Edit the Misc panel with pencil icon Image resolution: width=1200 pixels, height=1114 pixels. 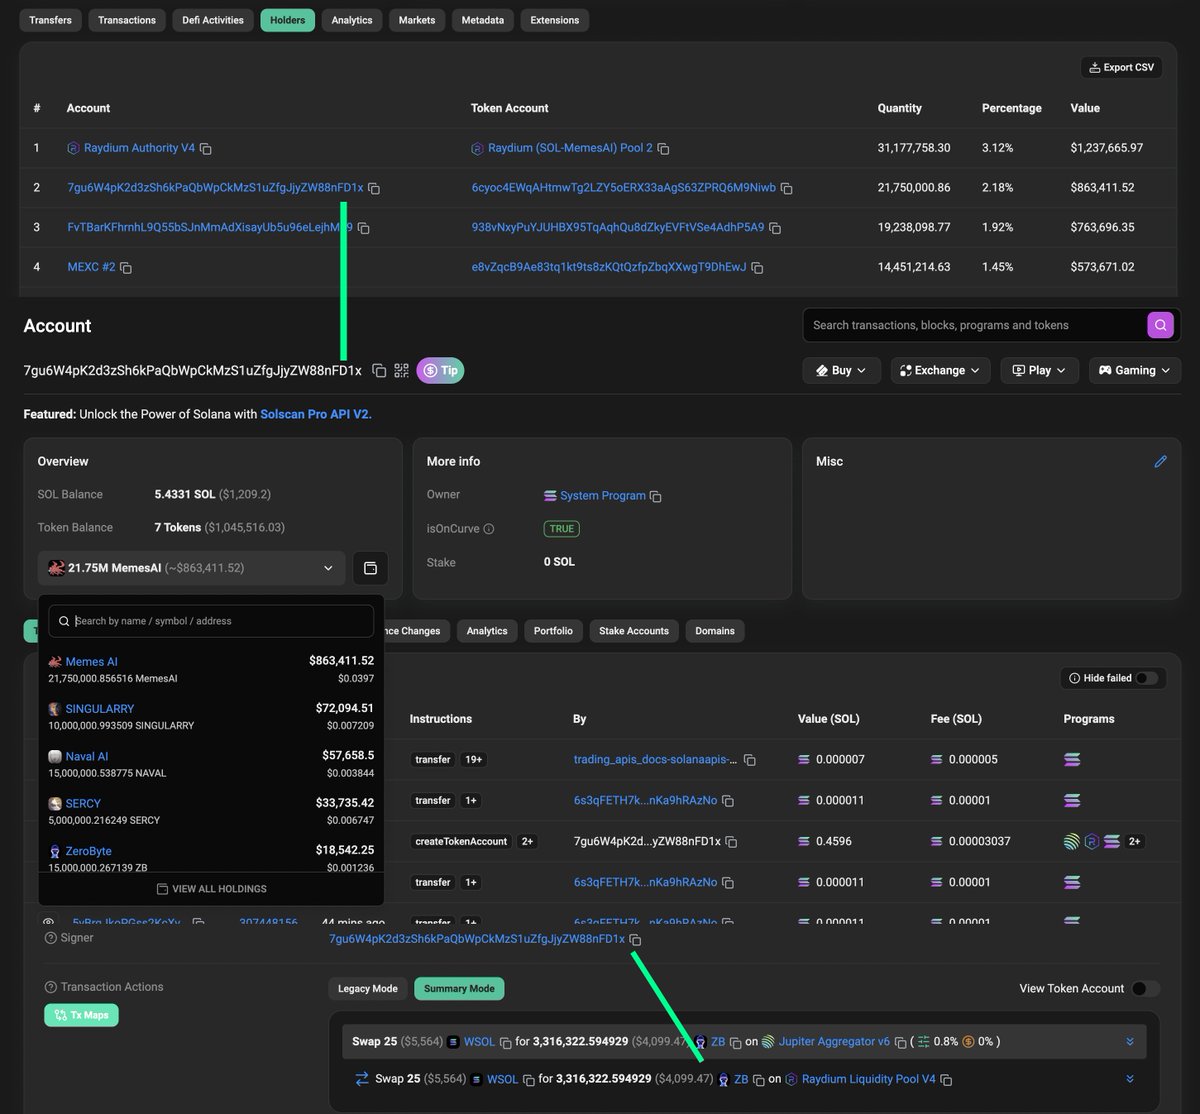click(x=1160, y=461)
